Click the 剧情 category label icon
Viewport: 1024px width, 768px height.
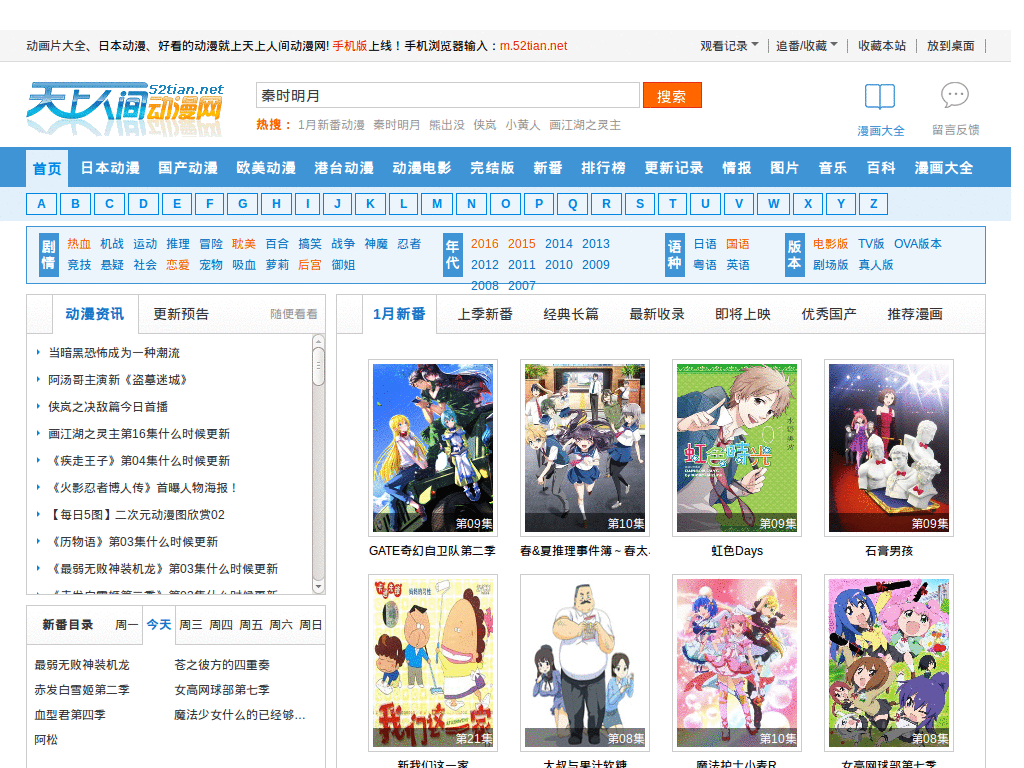[48, 255]
